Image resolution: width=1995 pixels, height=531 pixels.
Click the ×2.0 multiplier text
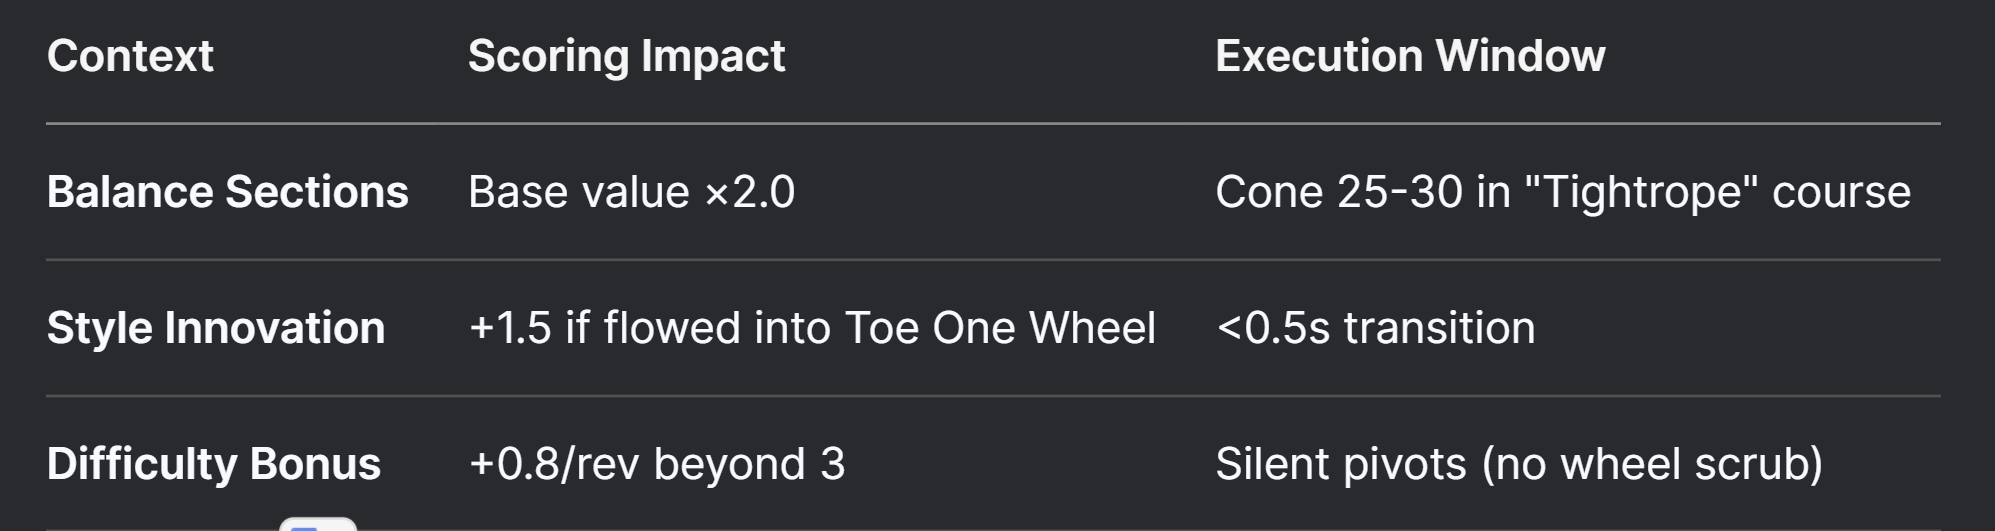tap(750, 192)
